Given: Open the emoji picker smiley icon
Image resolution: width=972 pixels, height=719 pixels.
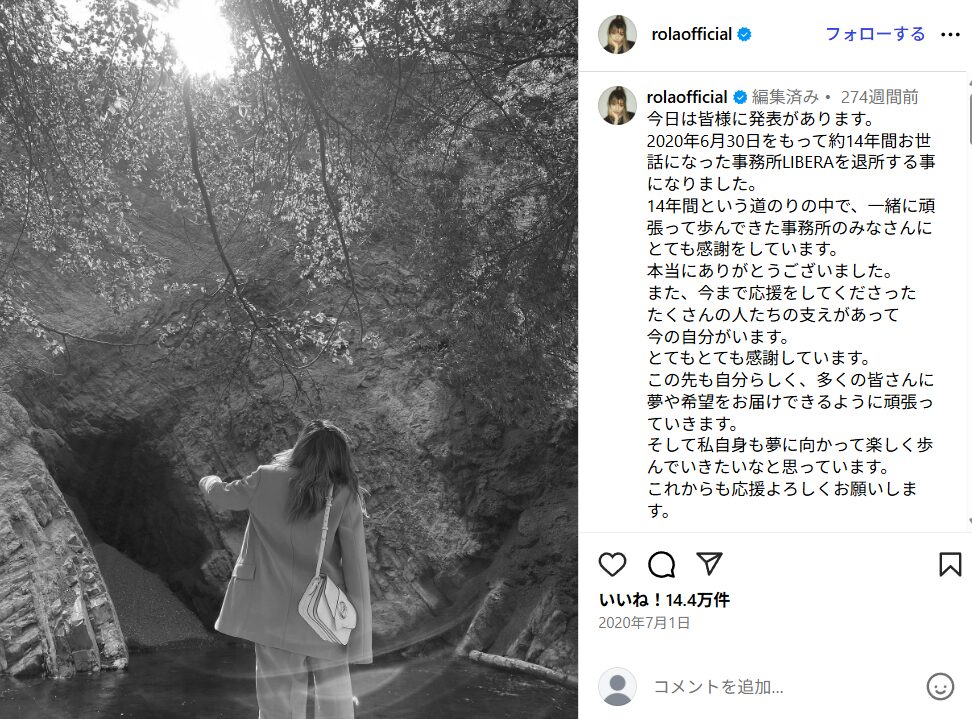Looking at the screenshot, I should 940,687.
